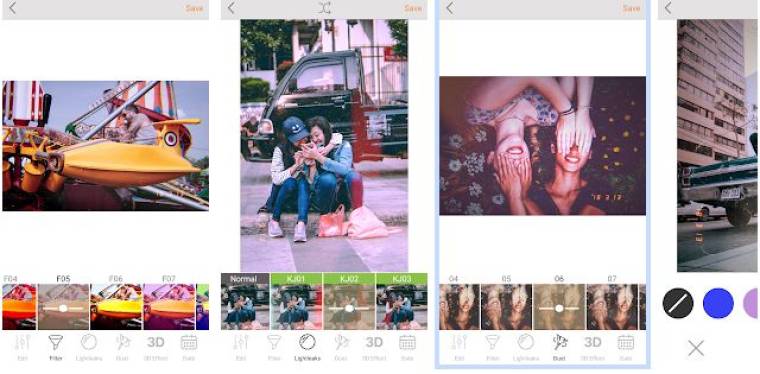Open Dust tool from Filter screen
This screenshot has width=760, height=374.
(x=122, y=348)
